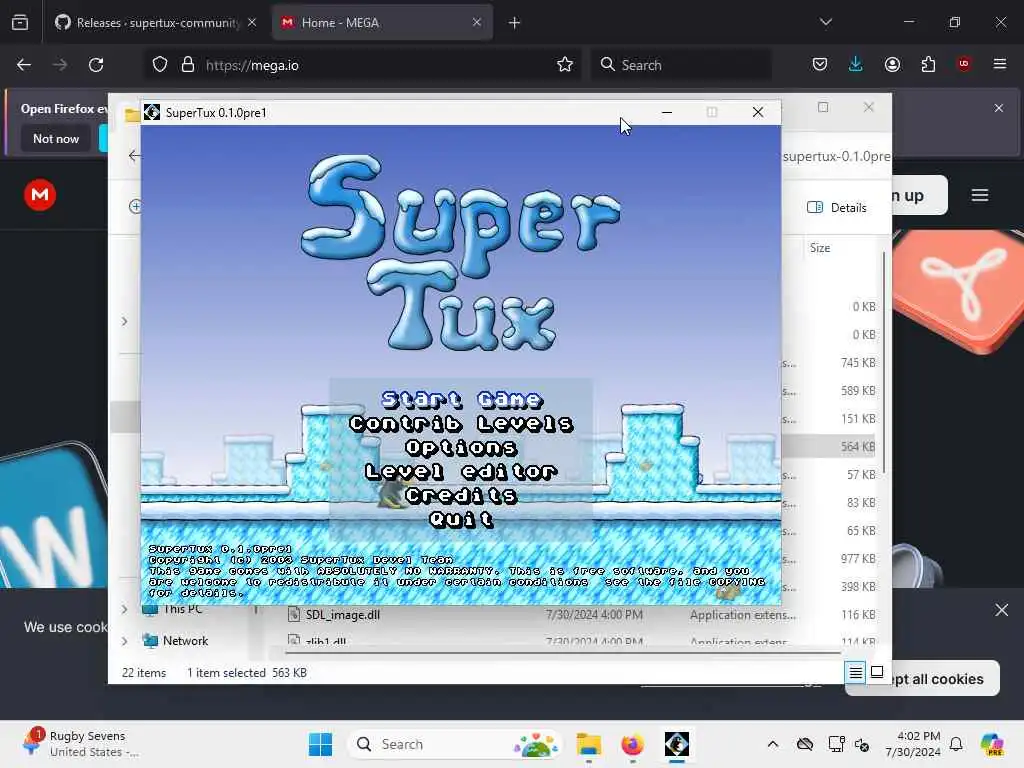The image size is (1024, 768).
Task: Click the MEGA logo
Action: pos(40,195)
